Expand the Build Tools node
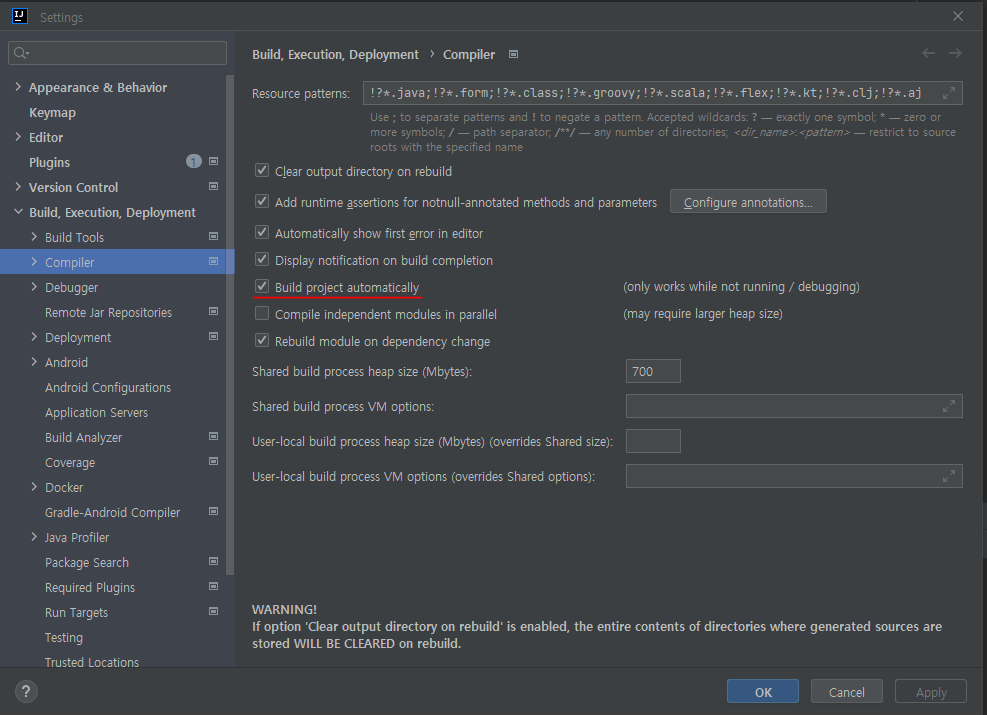Screen dimensions: 987x715 point(34,237)
